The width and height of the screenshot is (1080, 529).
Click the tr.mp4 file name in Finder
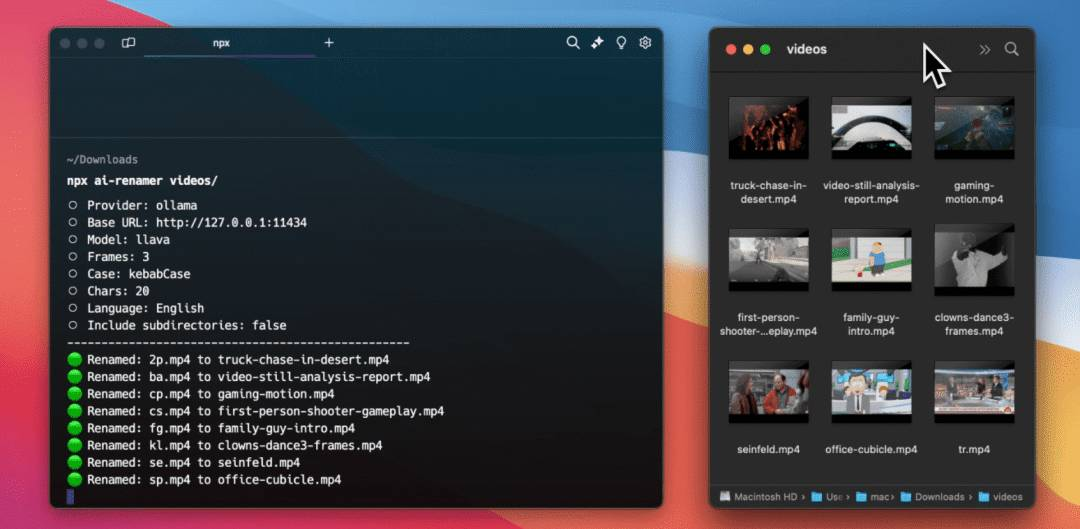pyautogui.click(x=974, y=450)
